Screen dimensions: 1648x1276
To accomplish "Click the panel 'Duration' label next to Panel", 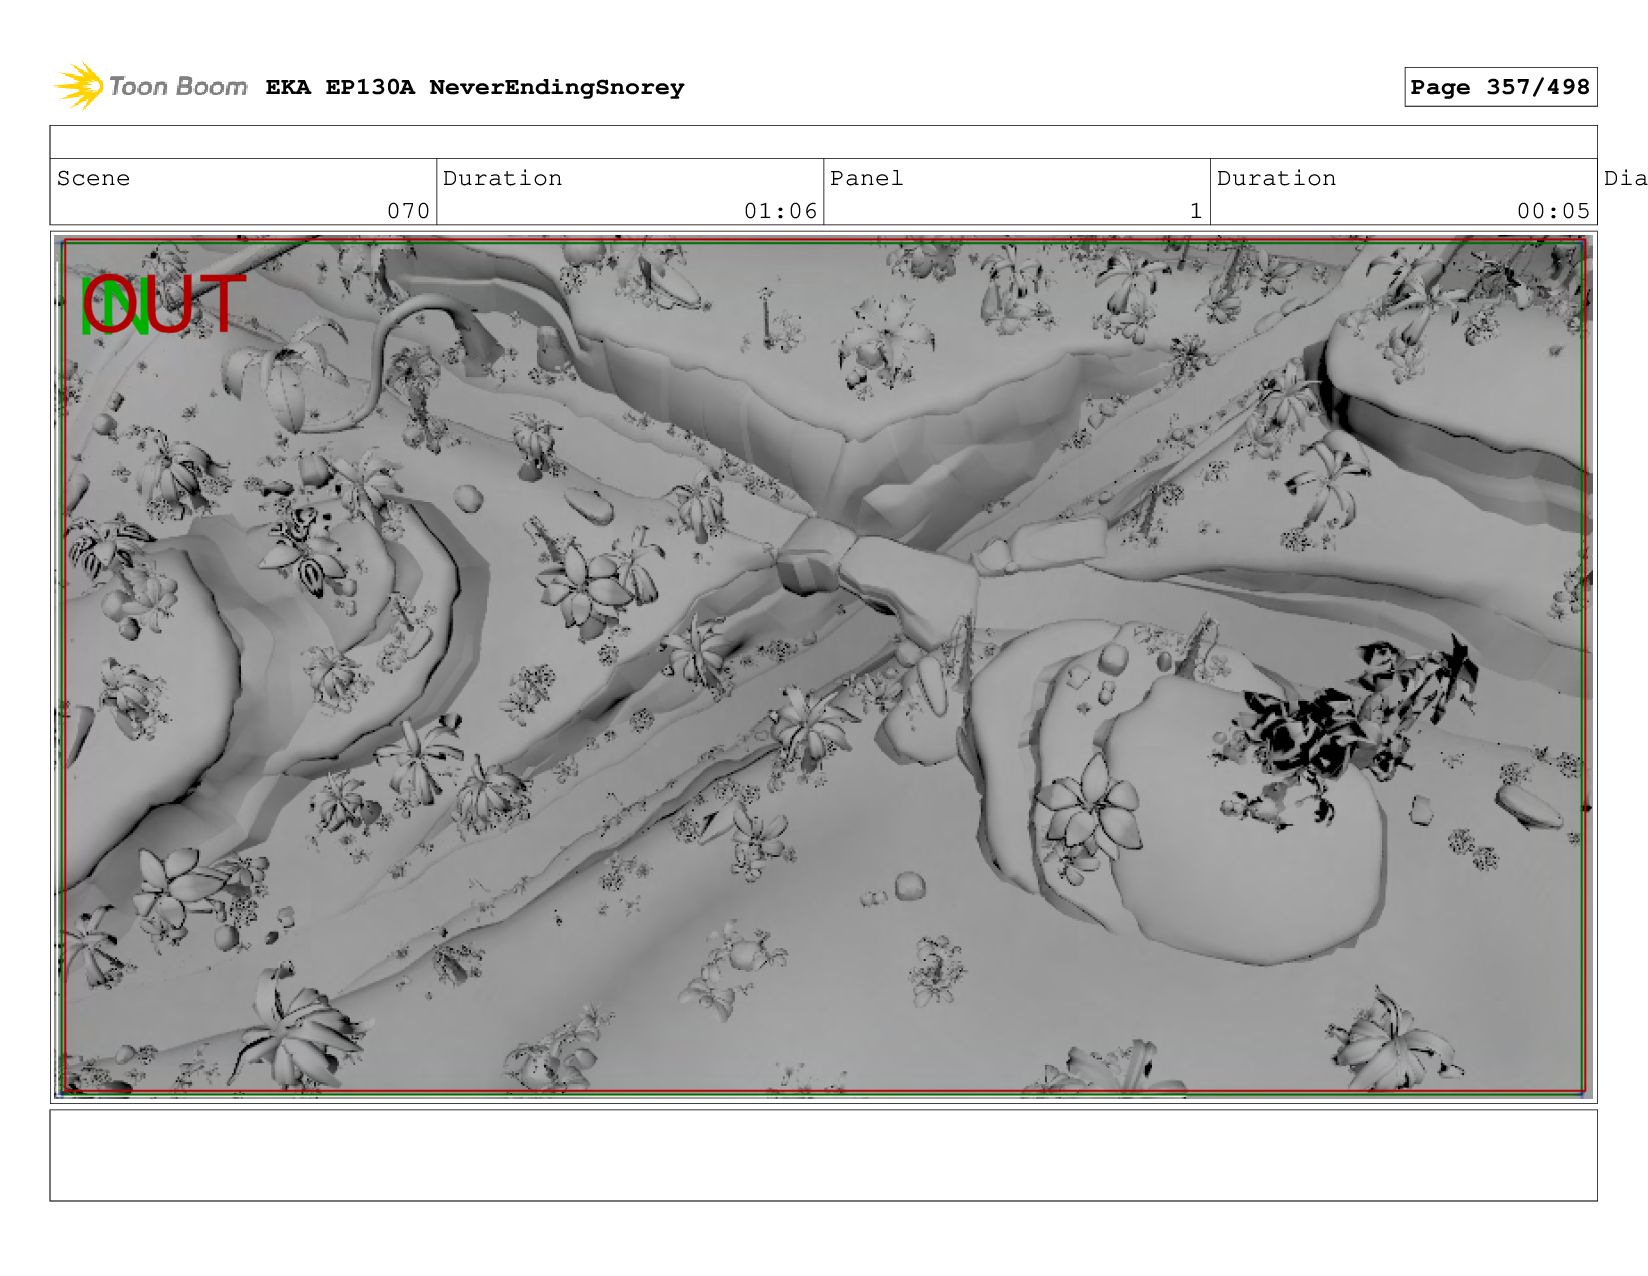I will point(1276,178).
